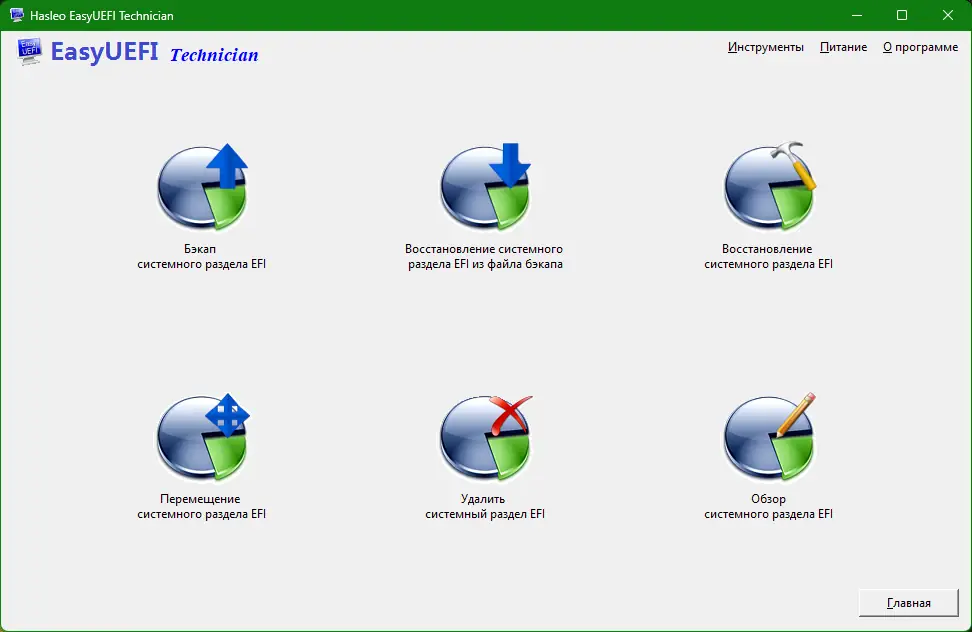The height and width of the screenshot is (632, 972).
Task: Open the EFI system partition backup icon
Action: pos(202,187)
